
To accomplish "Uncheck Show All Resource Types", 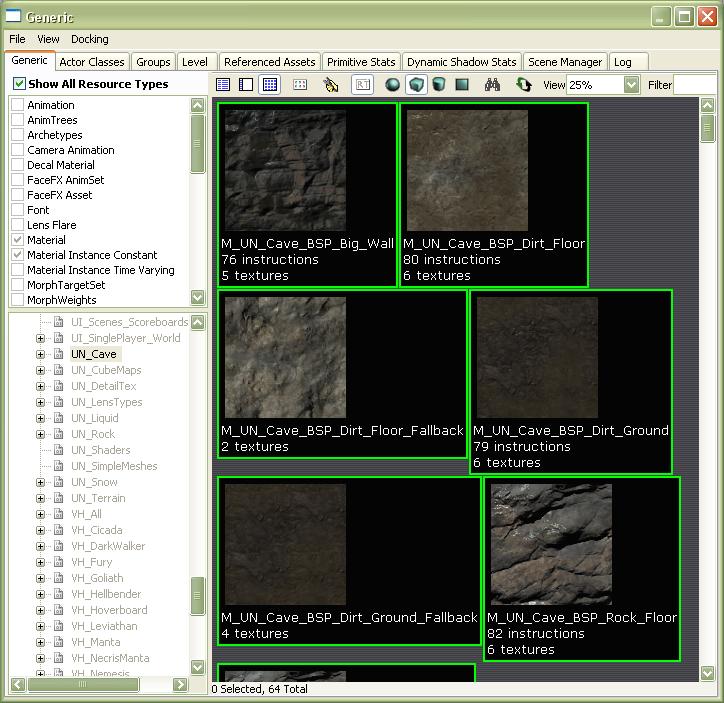I will click(x=19, y=84).
